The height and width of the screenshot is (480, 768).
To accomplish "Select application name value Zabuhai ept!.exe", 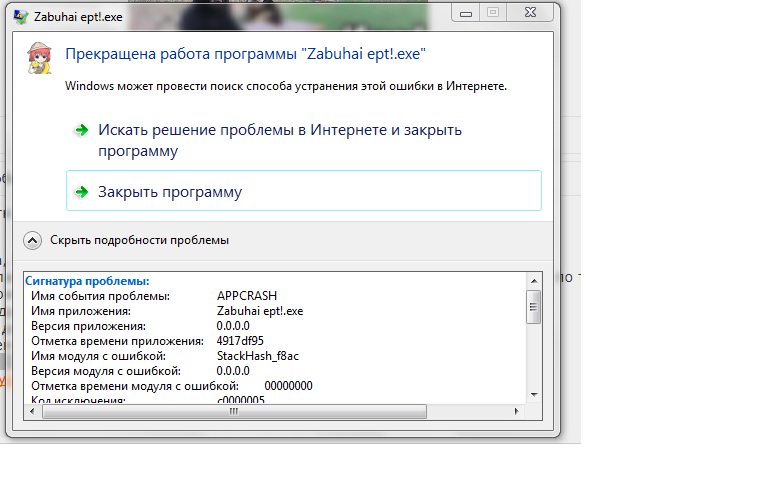I will coord(260,311).
